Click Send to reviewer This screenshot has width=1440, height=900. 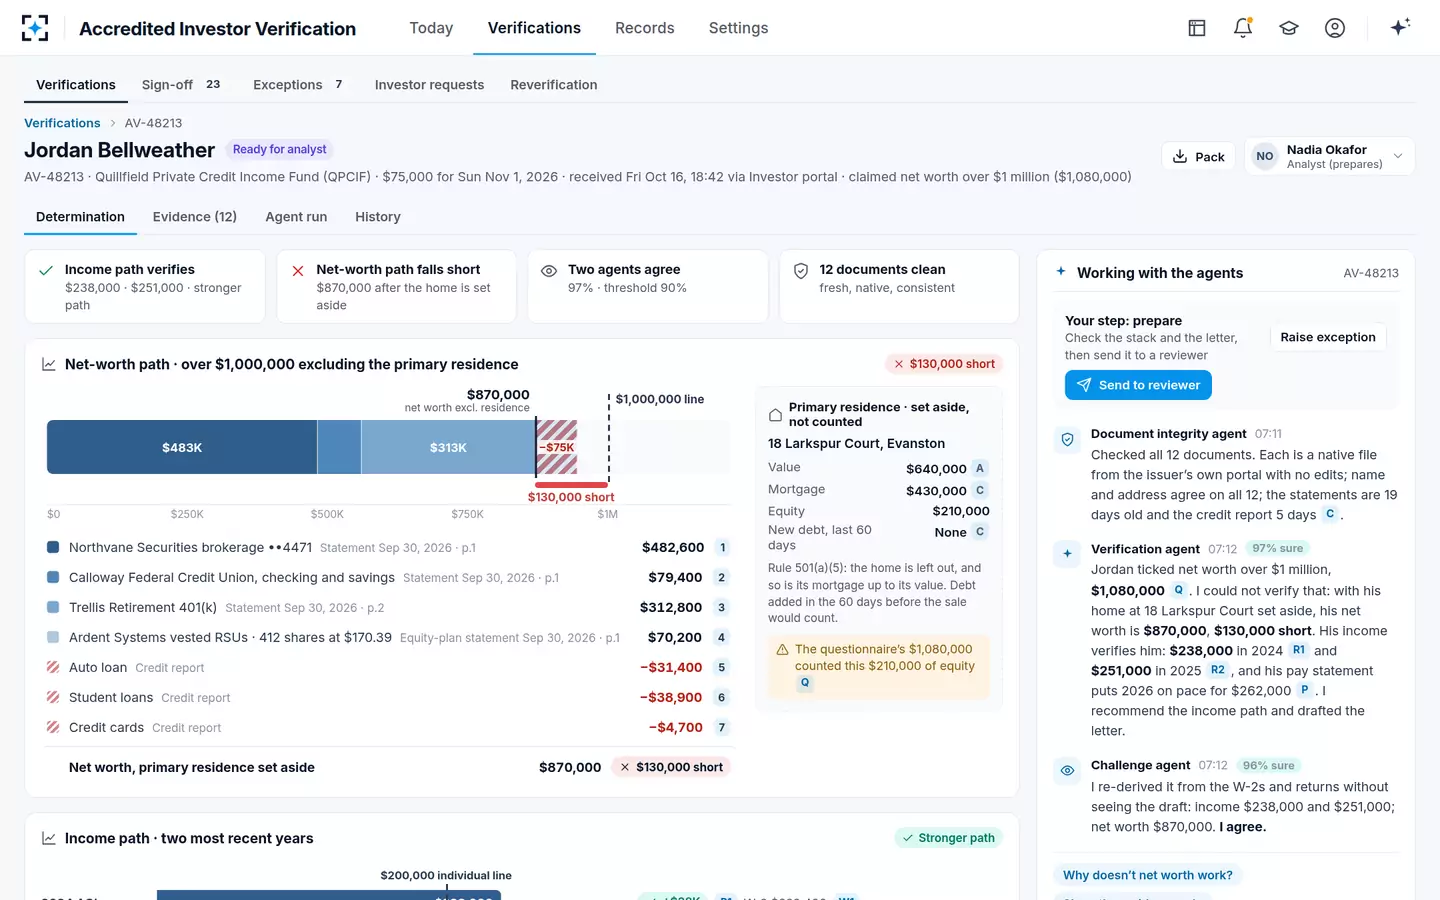pos(1138,385)
